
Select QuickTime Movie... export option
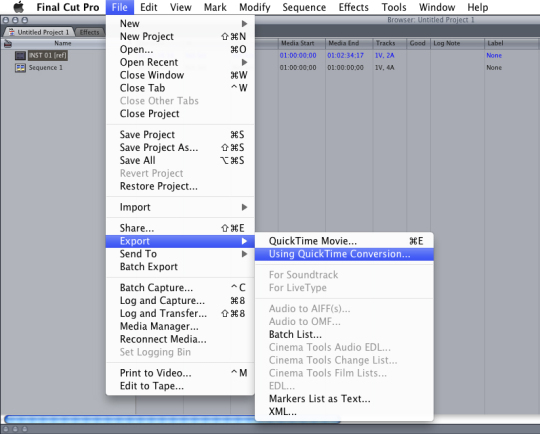[344, 241]
